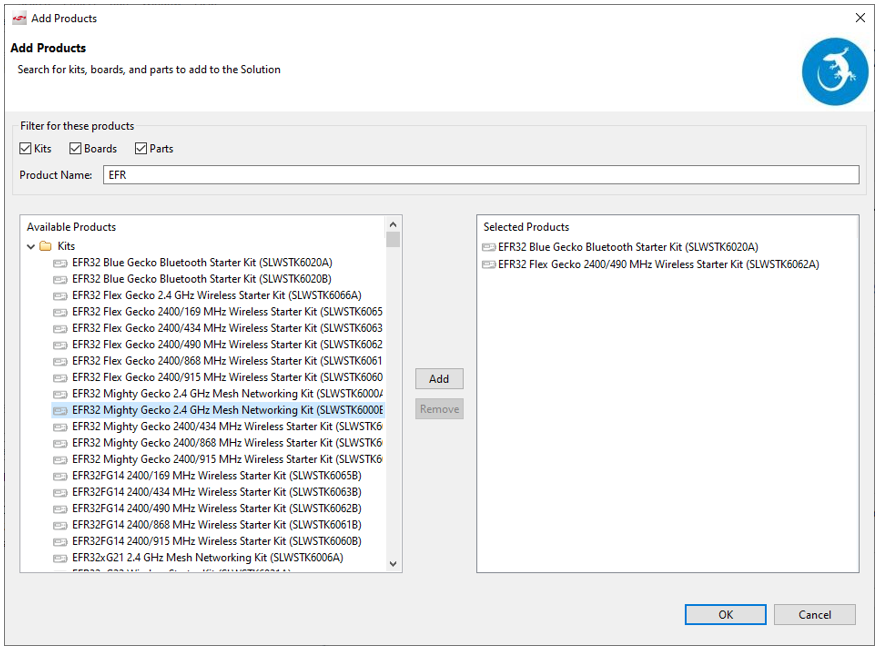This screenshot has height=649, width=879.
Task: Click the Add button
Action: pos(439,379)
